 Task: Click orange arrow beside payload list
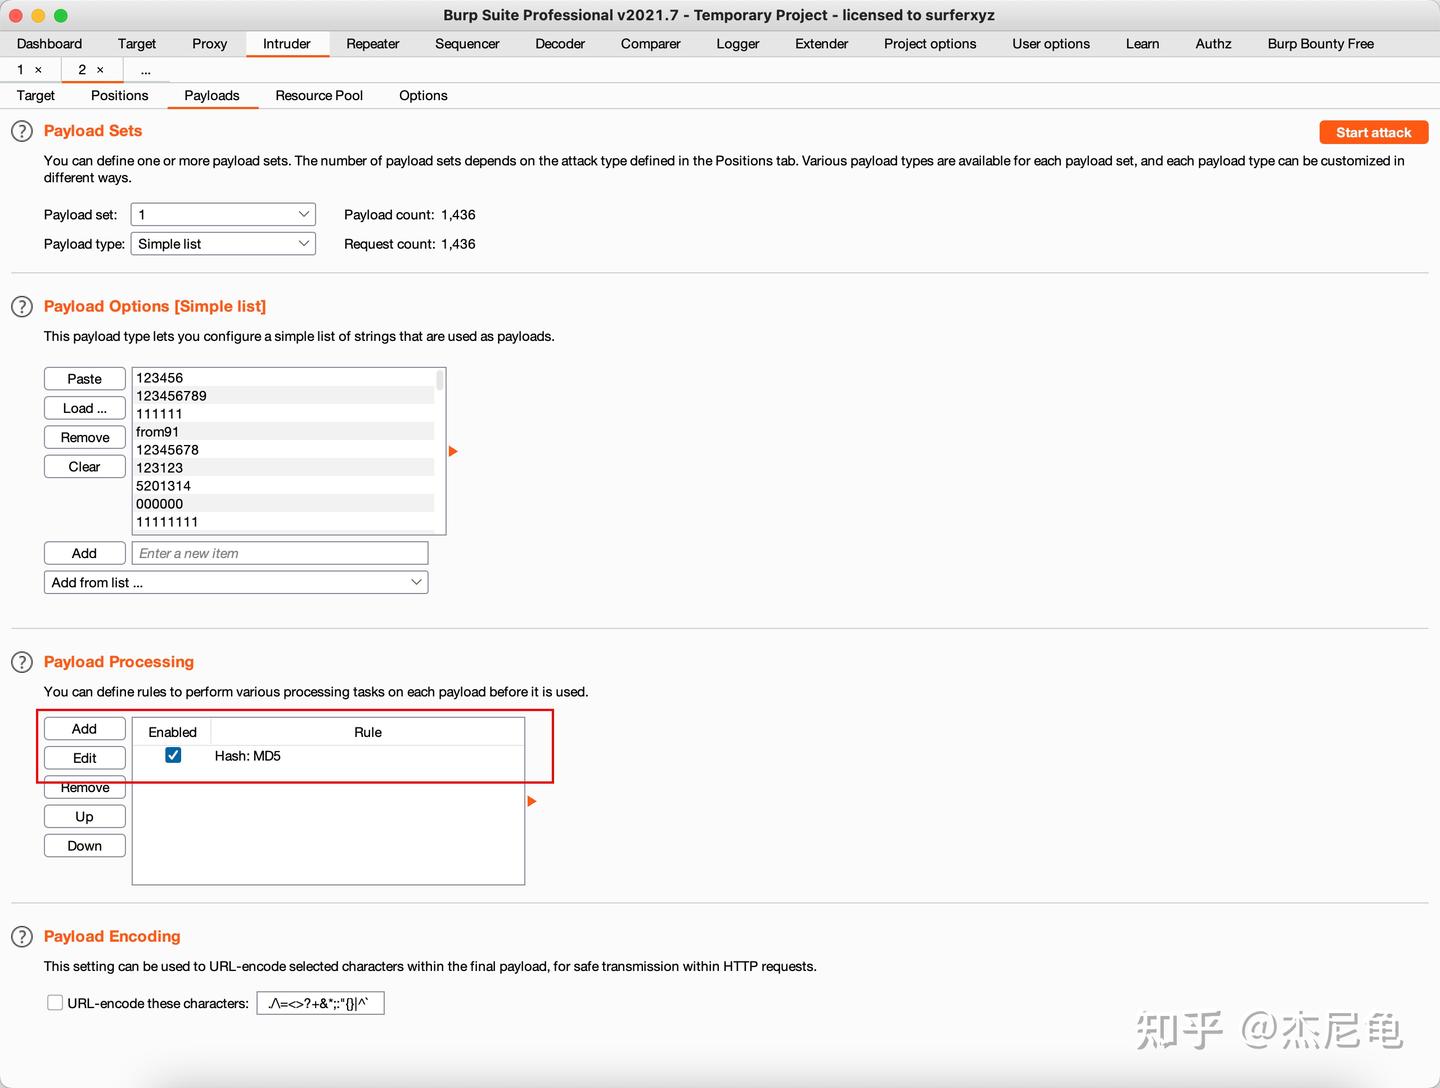[453, 452]
